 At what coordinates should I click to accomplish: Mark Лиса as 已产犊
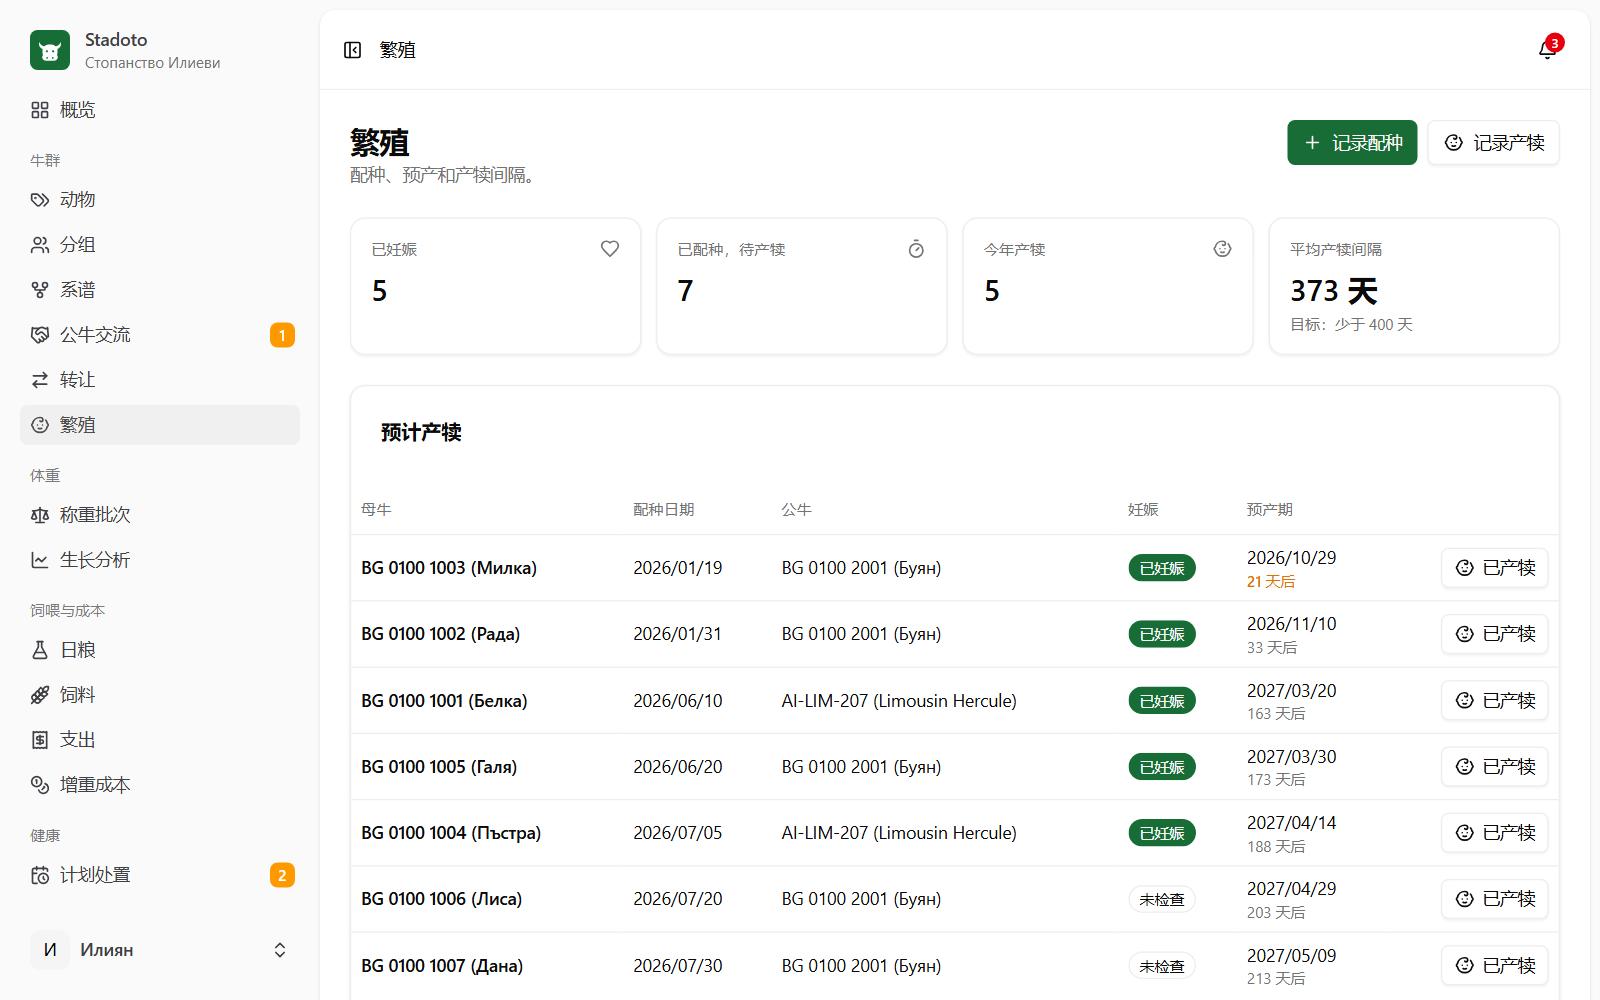1495,899
